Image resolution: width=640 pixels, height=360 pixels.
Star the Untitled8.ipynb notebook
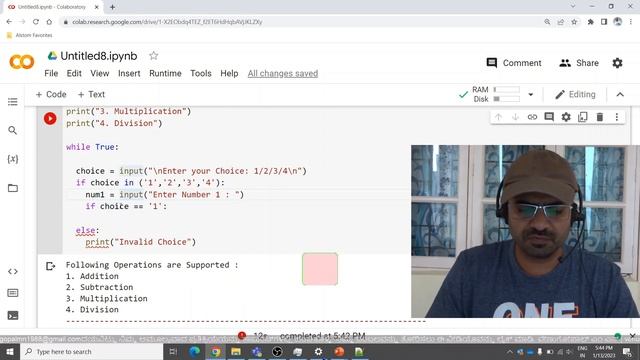(x=153, y=56)
